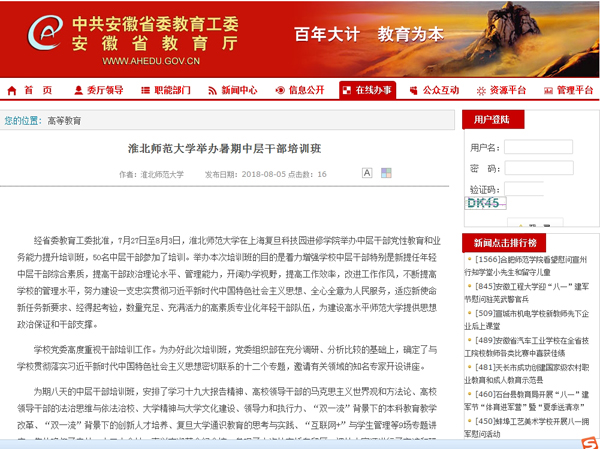Click the publish date 2018-08-05
The width and height of the screenshot is (600, 449).
pos(264,175)
